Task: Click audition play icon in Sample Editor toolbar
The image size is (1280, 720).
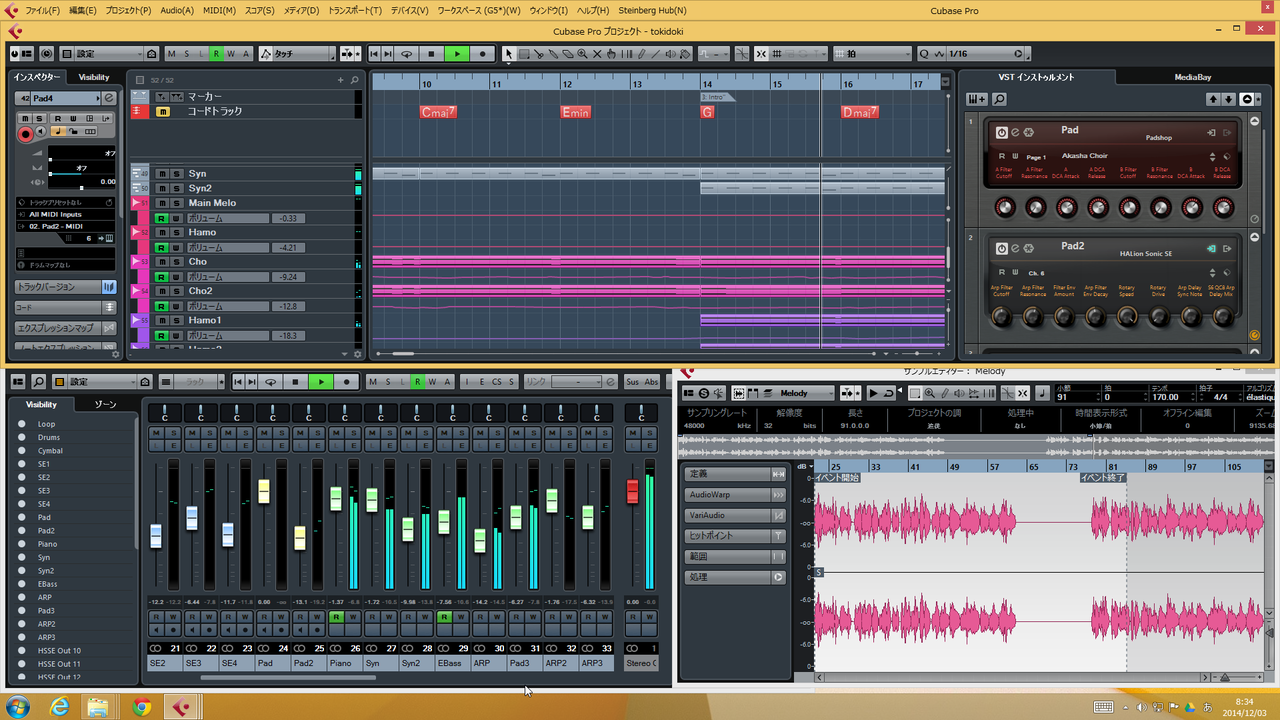Action: (x=873, y=393)
